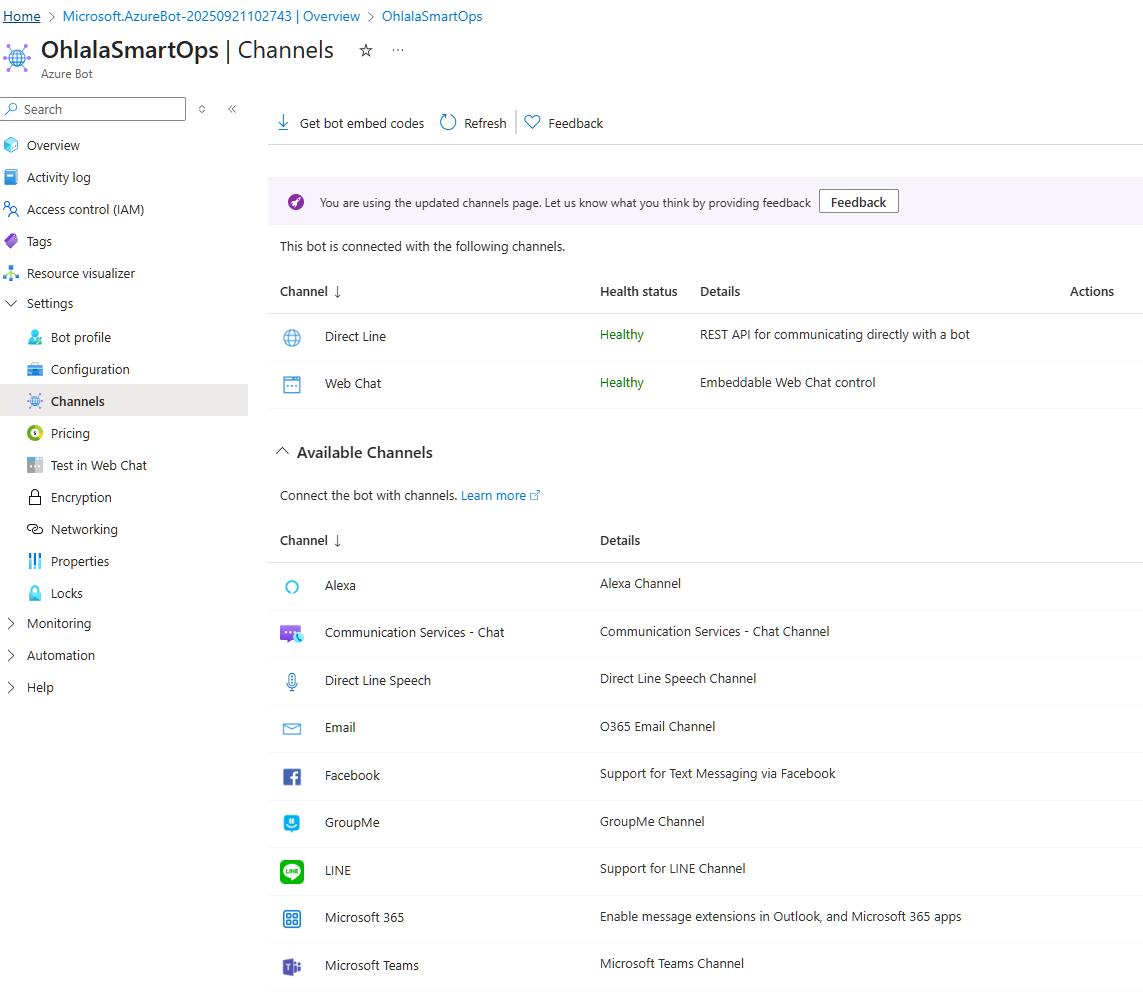1143x997 pixels.
Task: Click the favorite star icon beside Channels title
Action: click(366, 51)
